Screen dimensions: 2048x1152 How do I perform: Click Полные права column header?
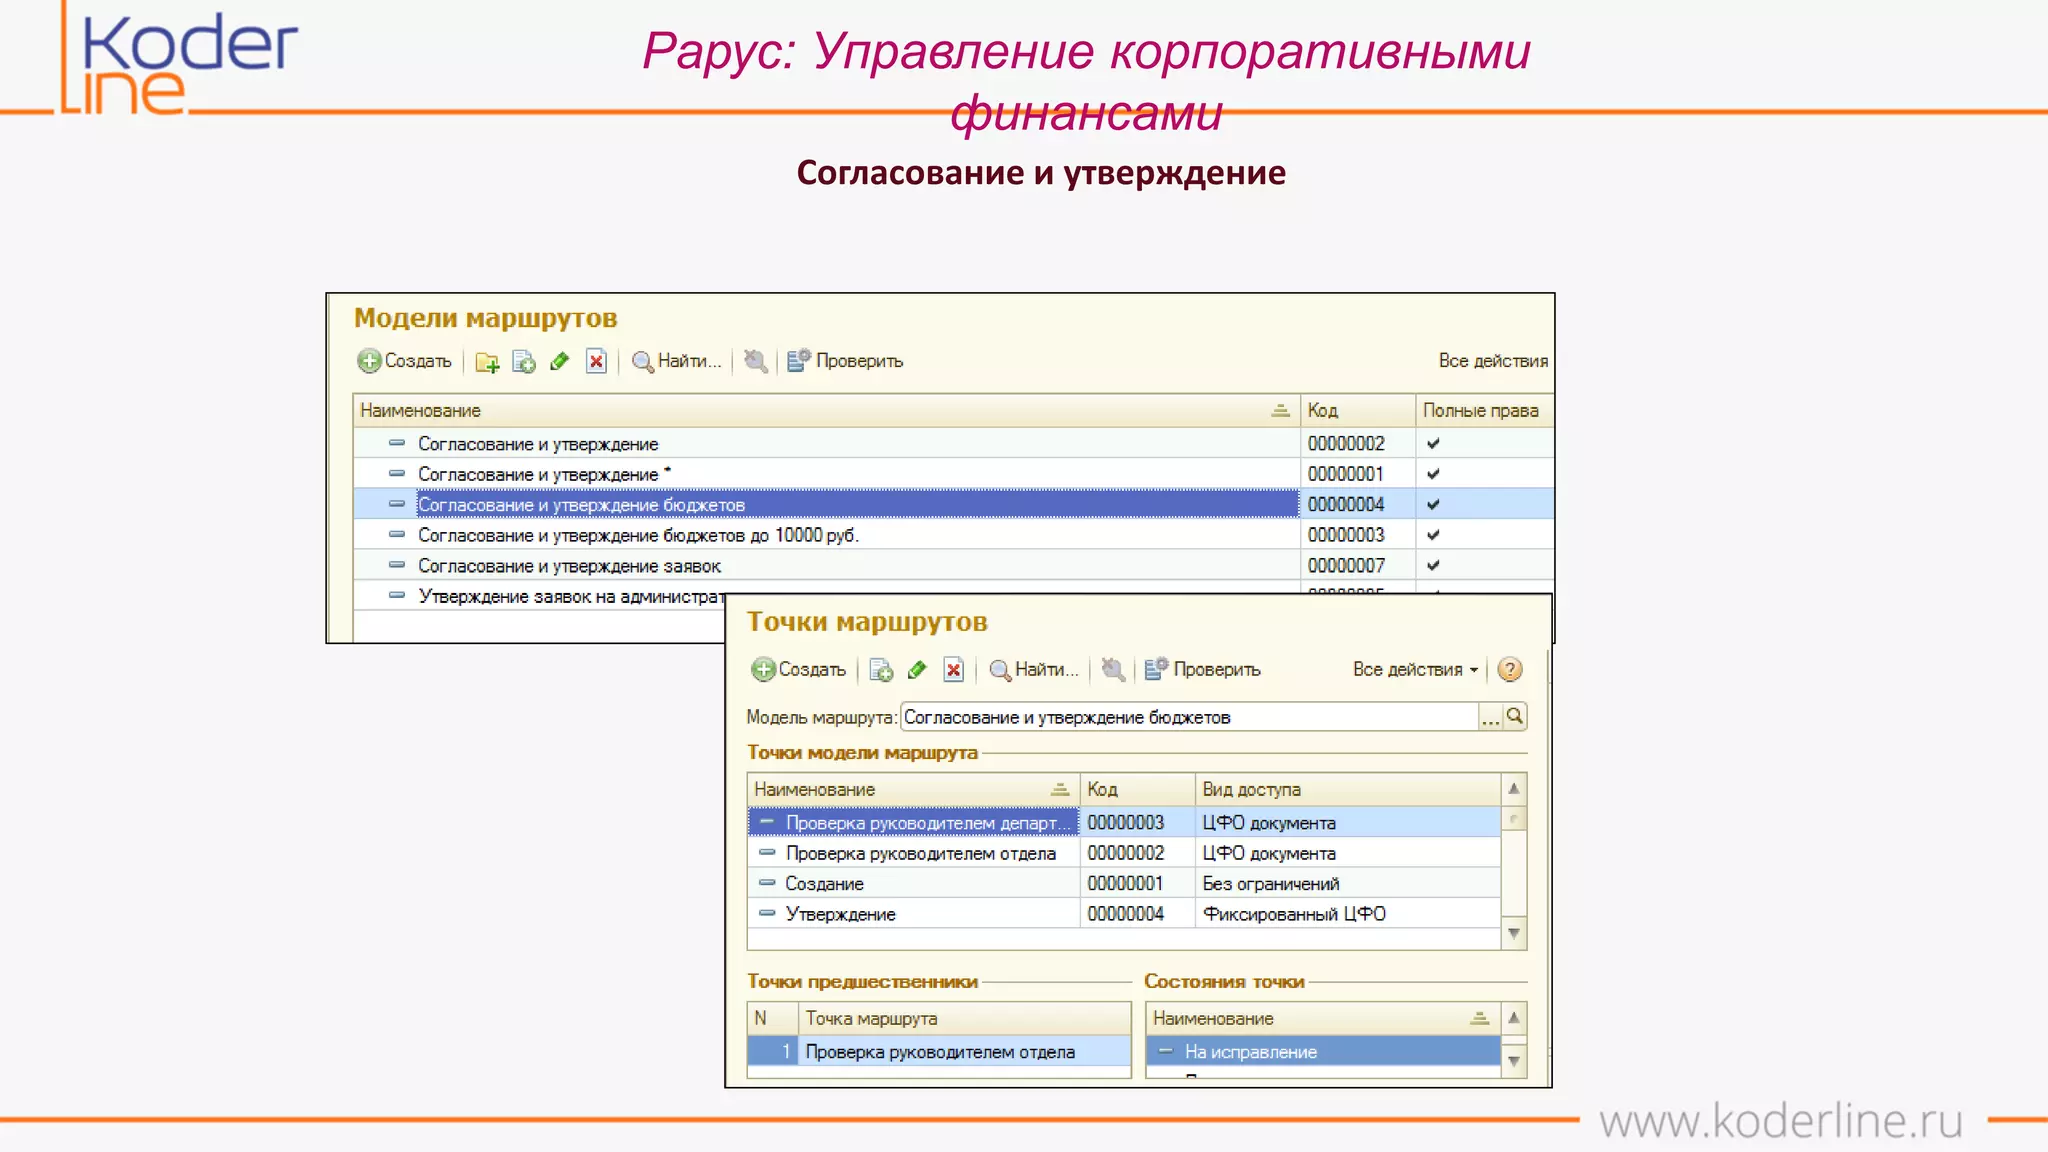tap(1484, 411)
